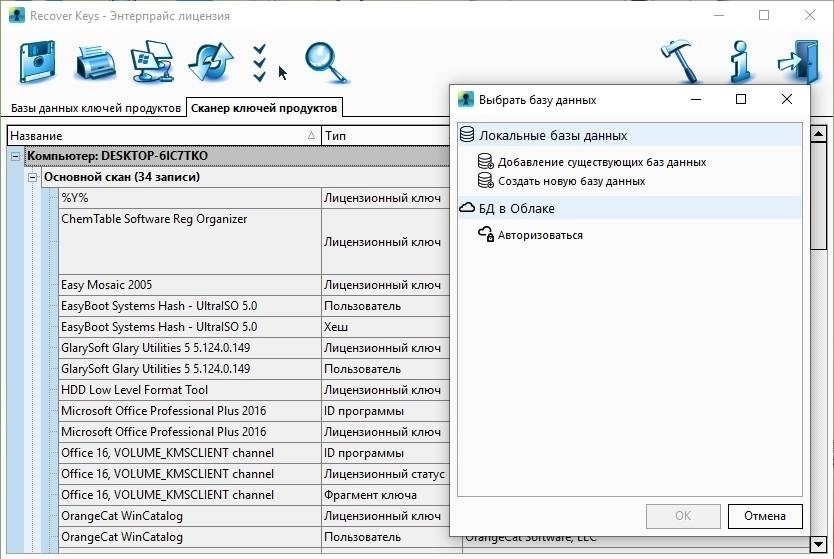Select HDD Low Level Format Tool row

(x=253, y=390)
